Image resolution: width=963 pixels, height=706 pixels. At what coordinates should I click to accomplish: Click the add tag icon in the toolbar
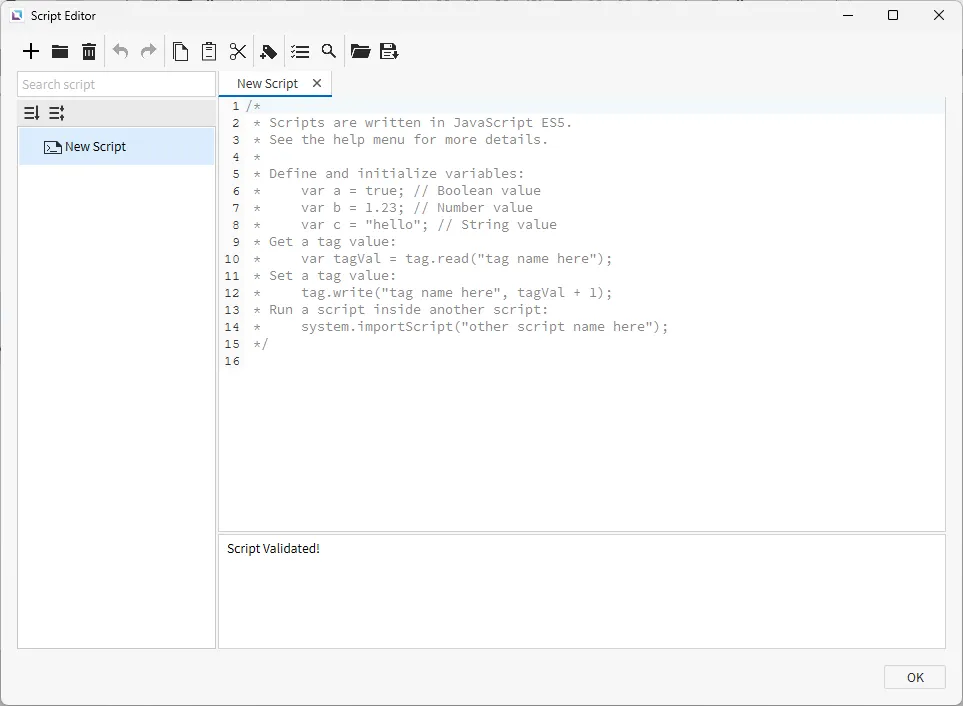[x=268, y=51]
